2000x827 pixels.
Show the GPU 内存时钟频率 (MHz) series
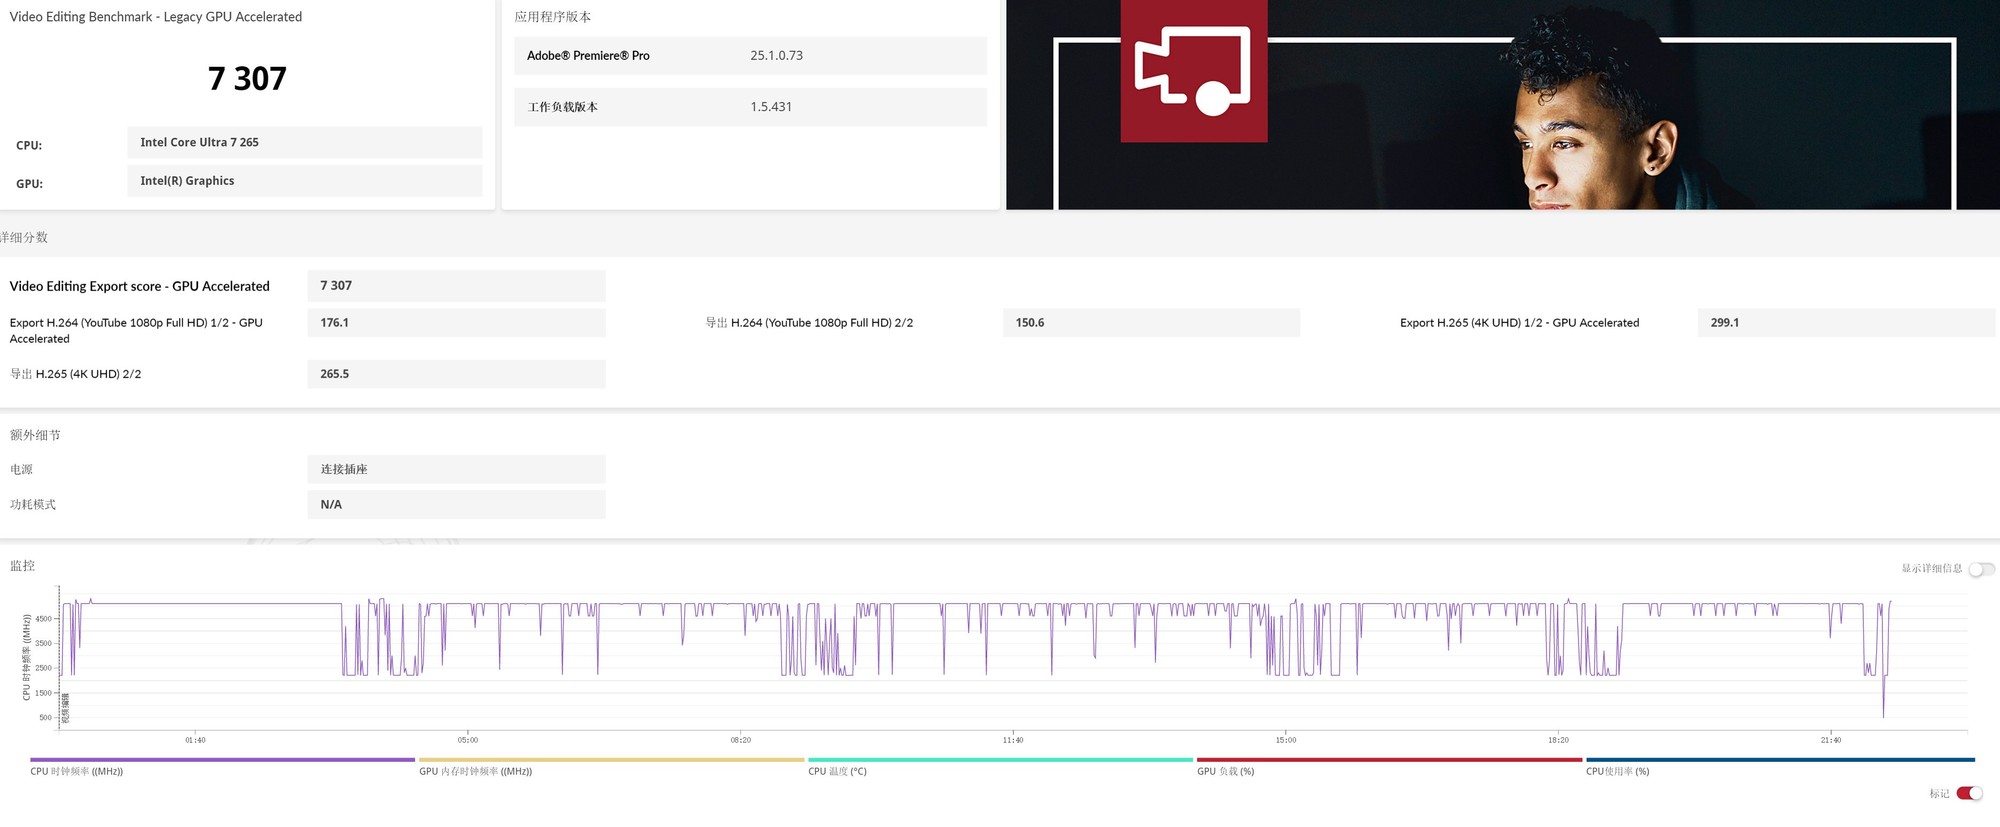click(x=475, y=771)
